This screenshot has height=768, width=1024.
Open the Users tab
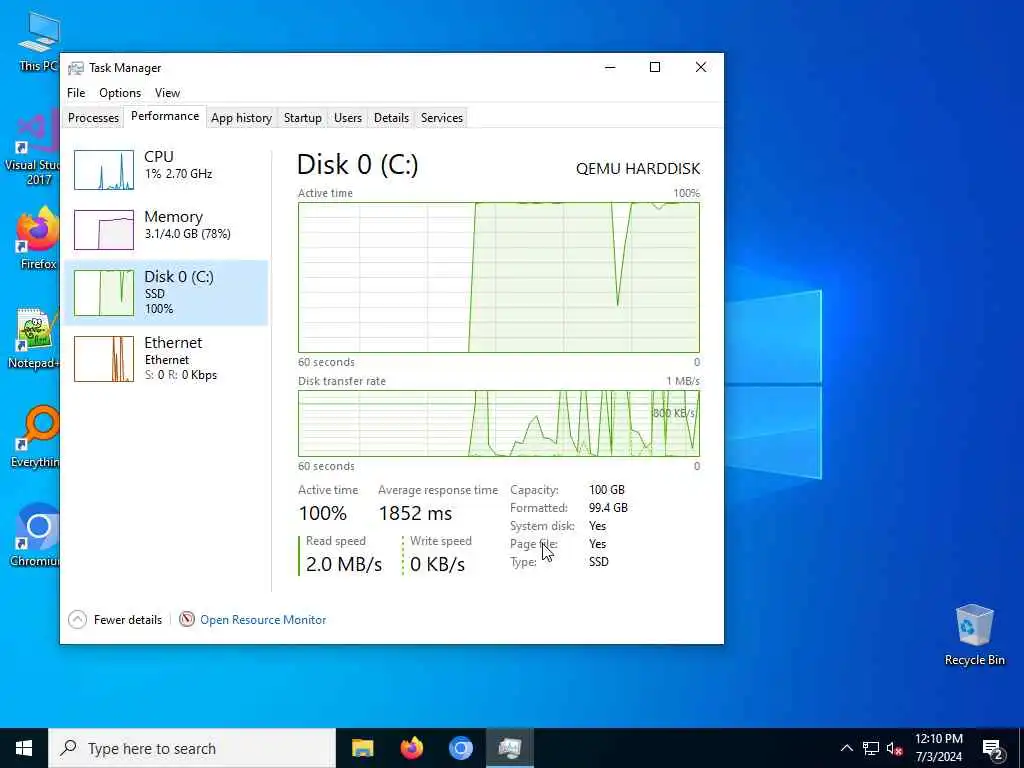[x=347, y=118]
